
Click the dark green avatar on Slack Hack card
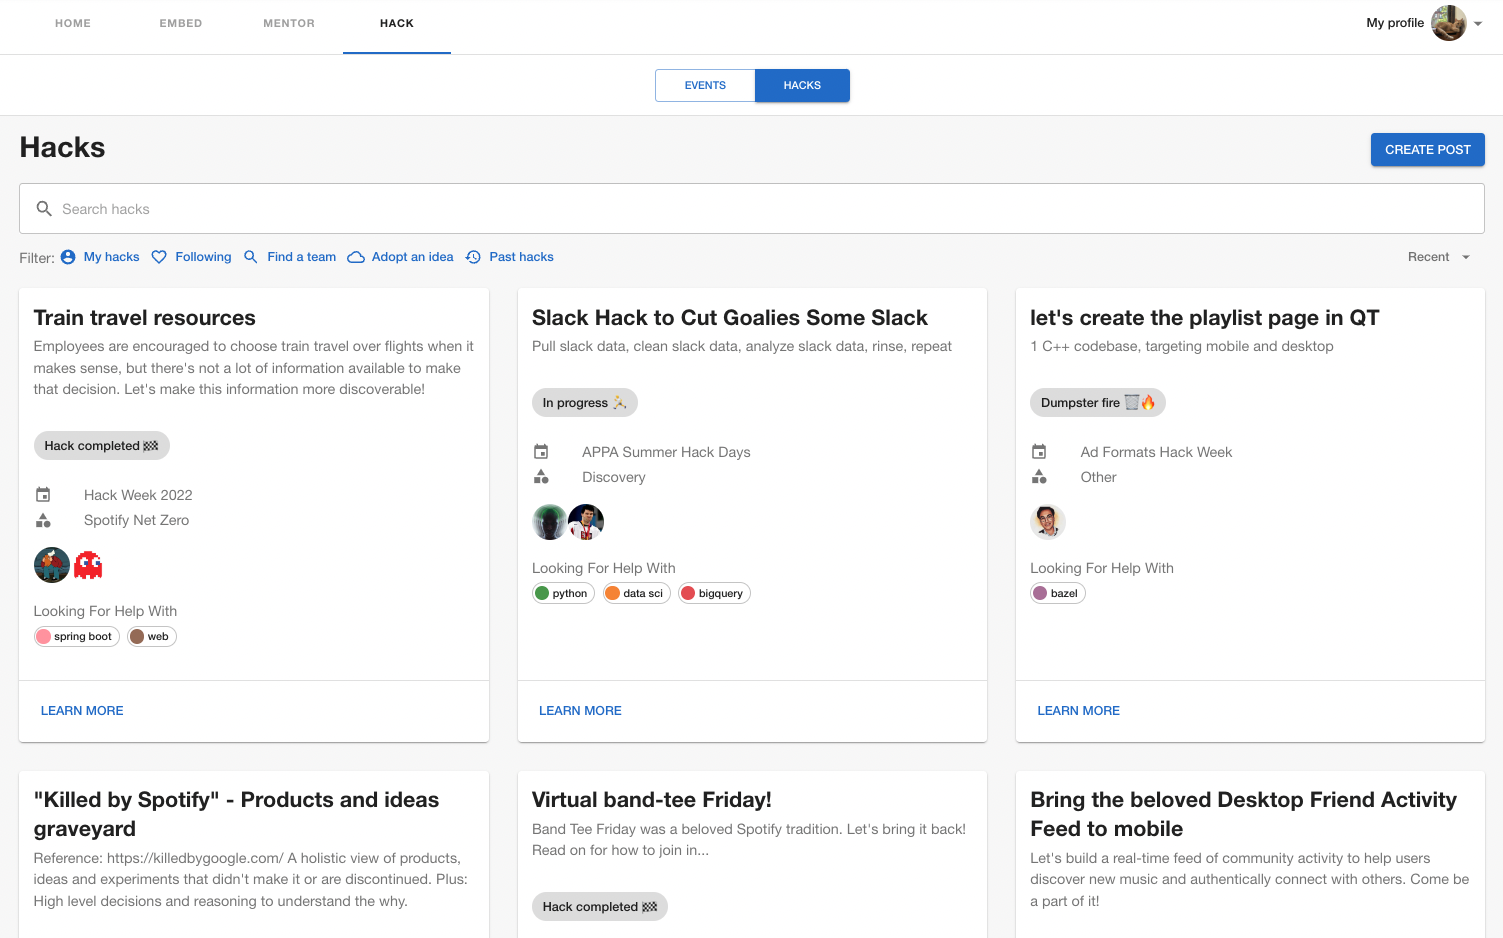[549, 522]
